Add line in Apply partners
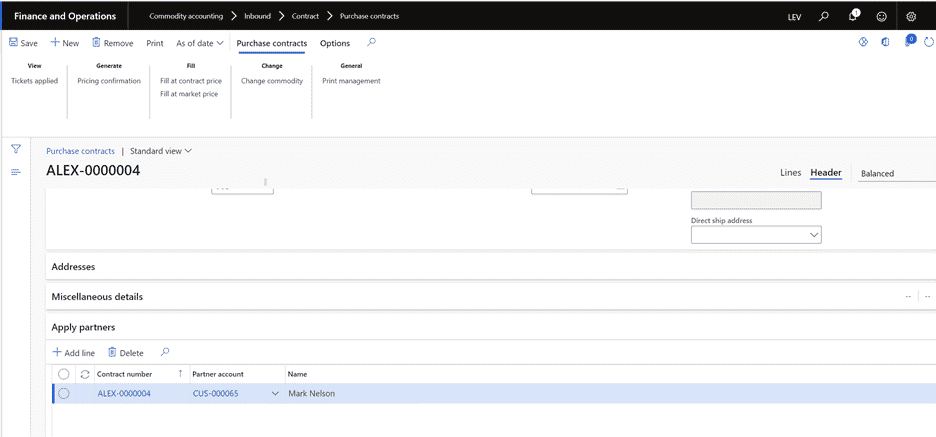 click(x=74, y=353)
